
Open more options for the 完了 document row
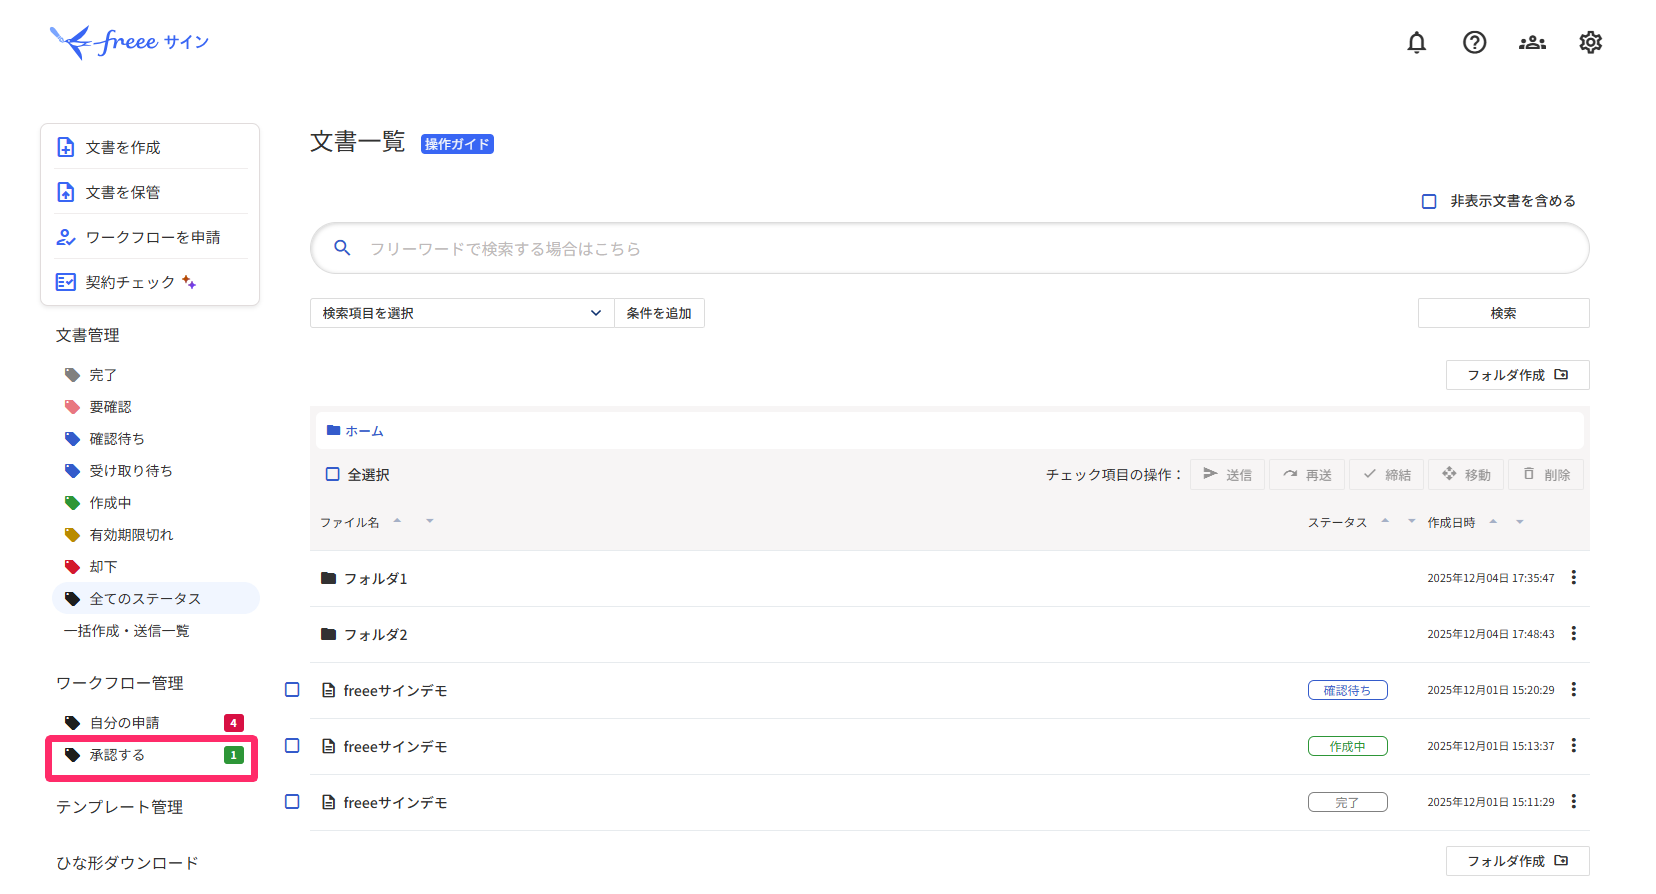1574,801
